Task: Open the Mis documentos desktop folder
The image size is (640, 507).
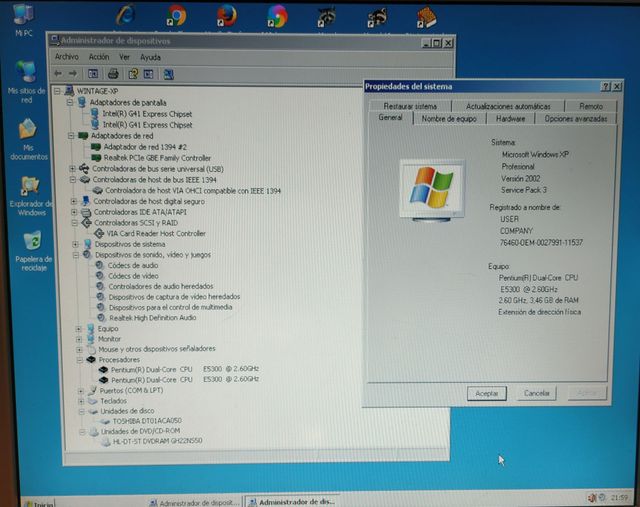Action: coord(29,140)
